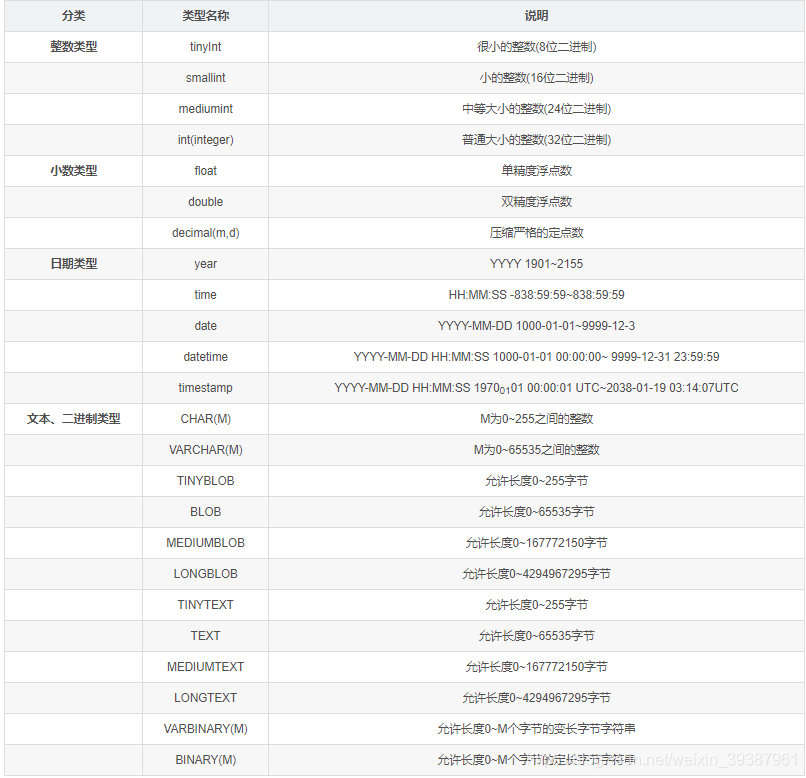
Task: Click the 说明 column header
Action: pyautogui.click(x=536, y=16)
